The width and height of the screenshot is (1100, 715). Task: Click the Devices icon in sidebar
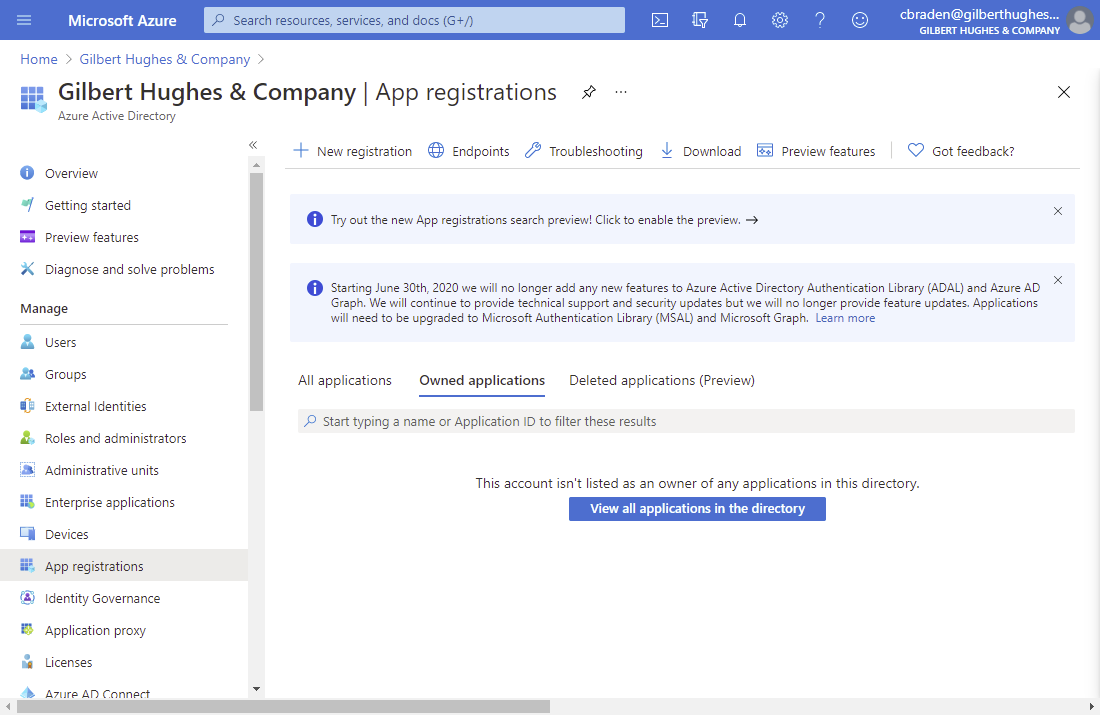click(x=27, y=534)
